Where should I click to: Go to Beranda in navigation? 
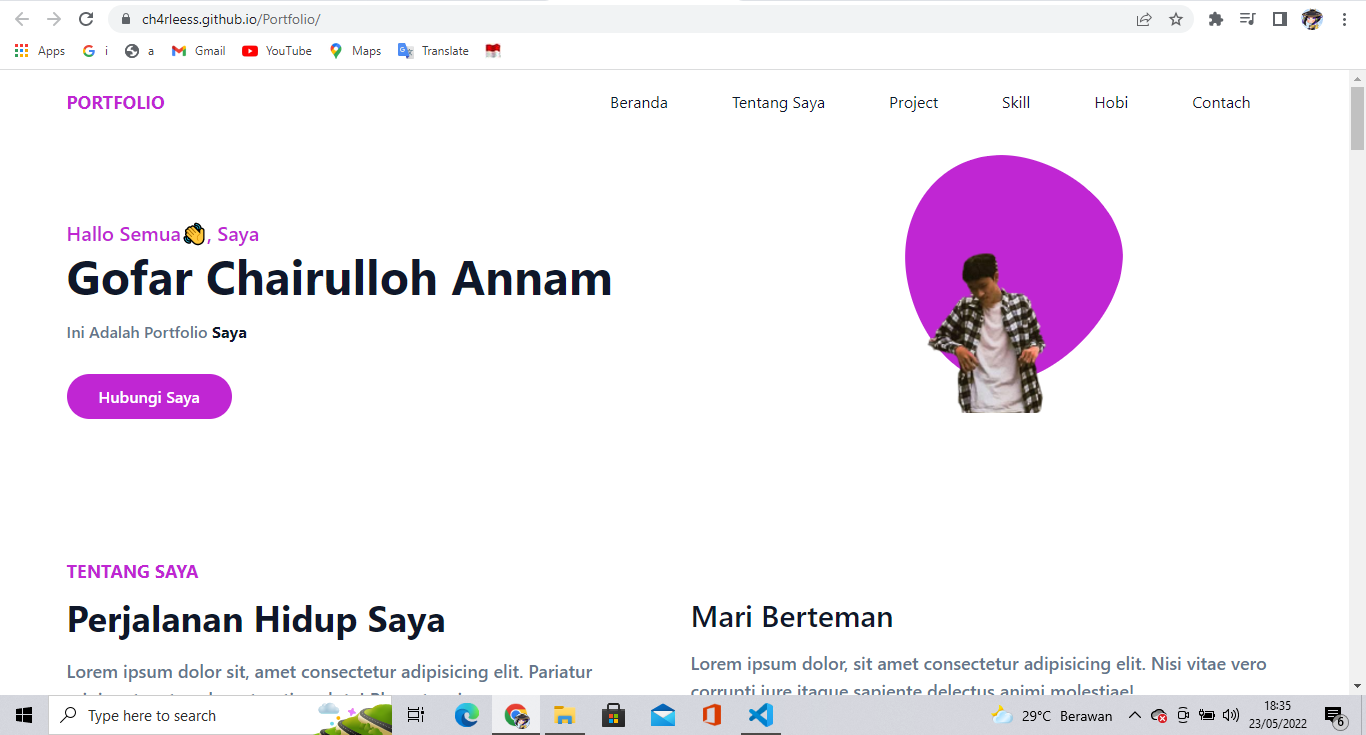tap(639, 103)
